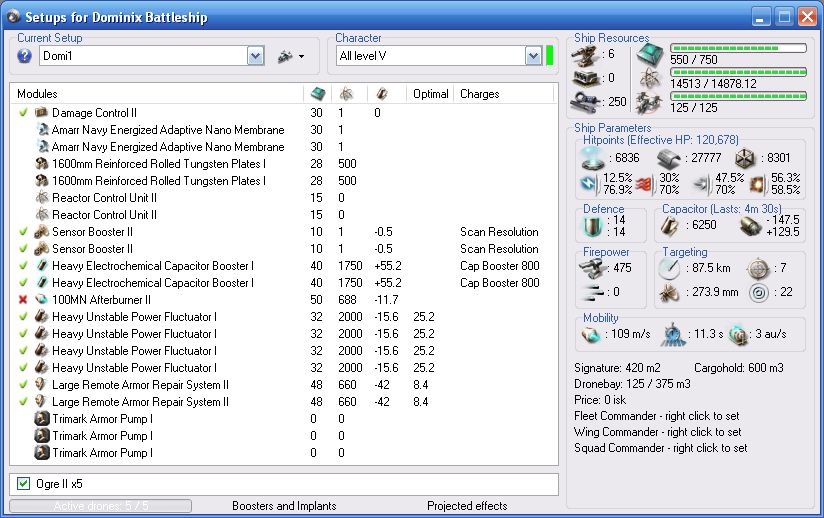Click the shield hitpoints icon
The image size is (824, 518).
coord(592,158)
